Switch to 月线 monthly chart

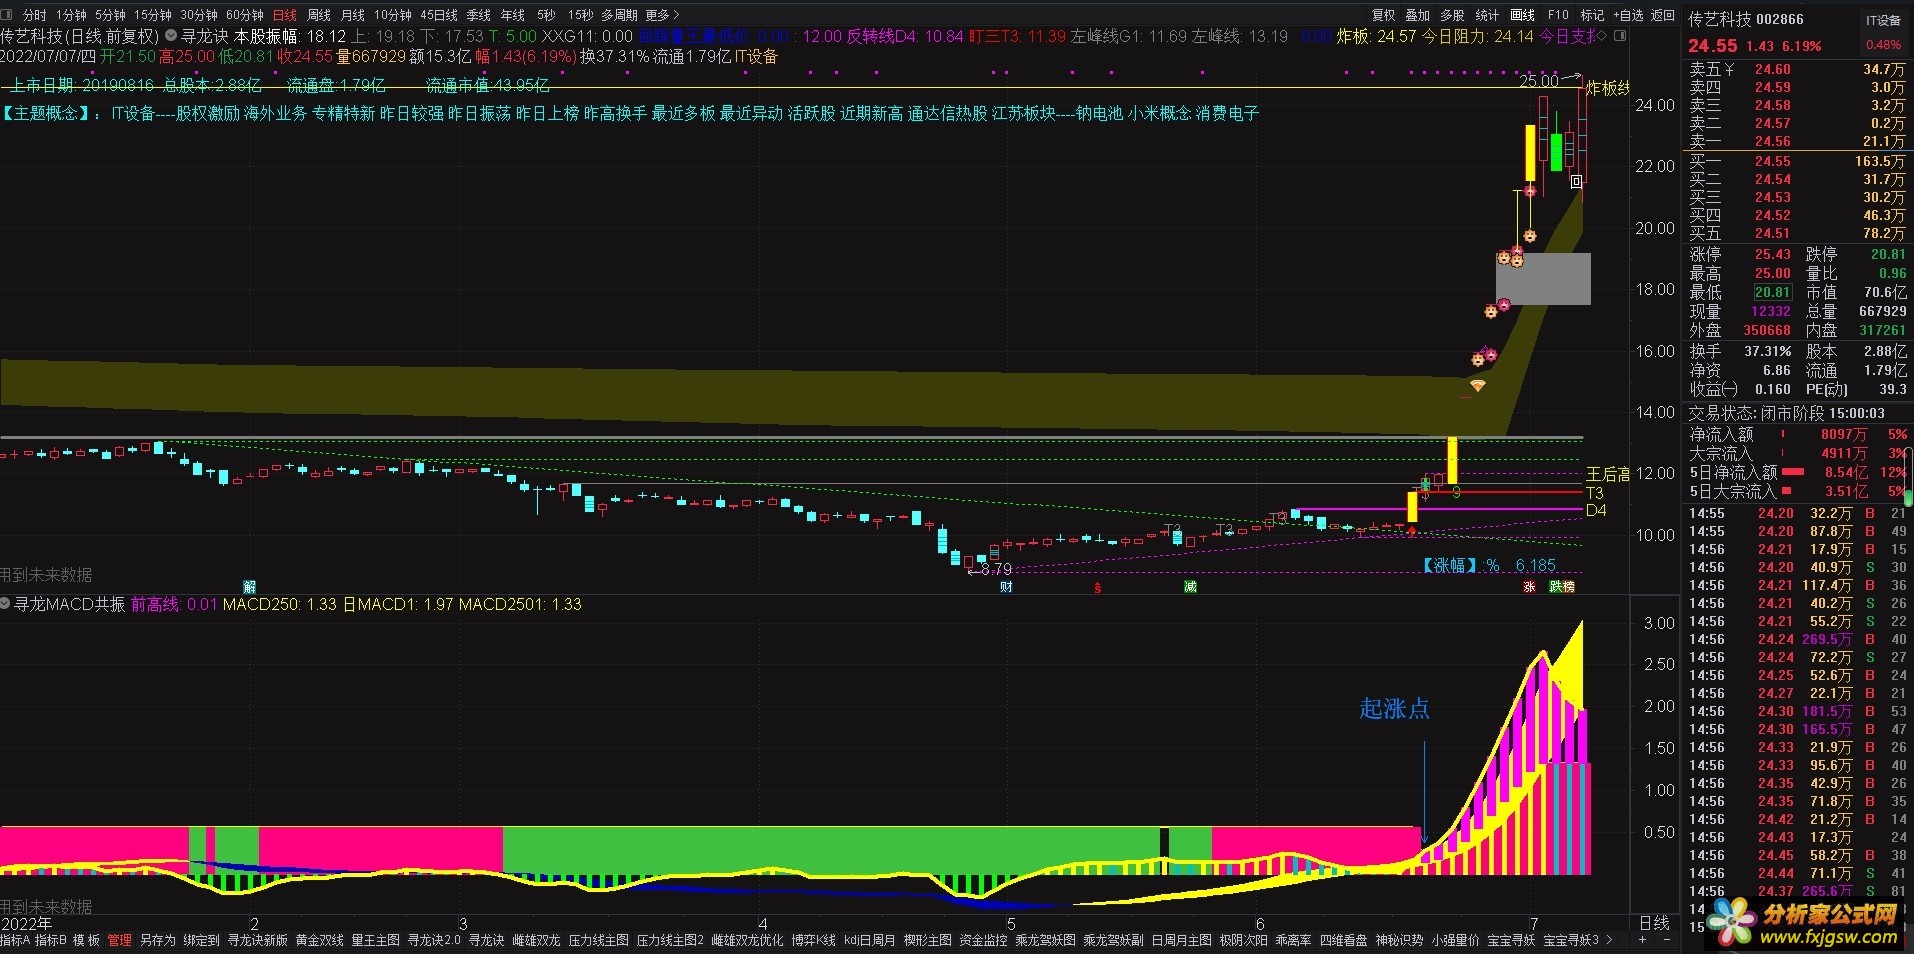click(353, 15)
